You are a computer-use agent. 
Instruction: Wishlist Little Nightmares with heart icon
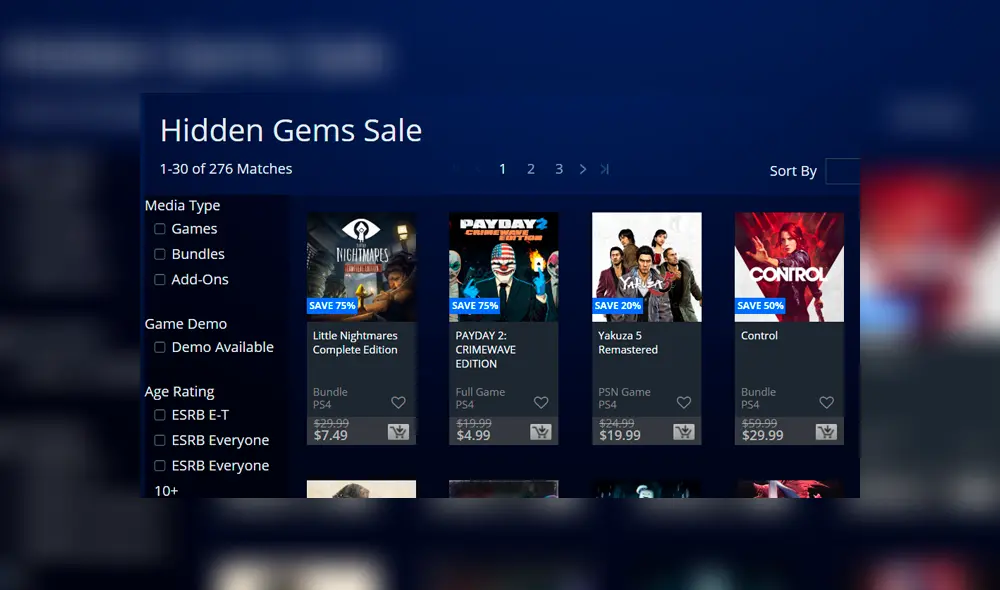pyautogui.click(x=398, y=402)
